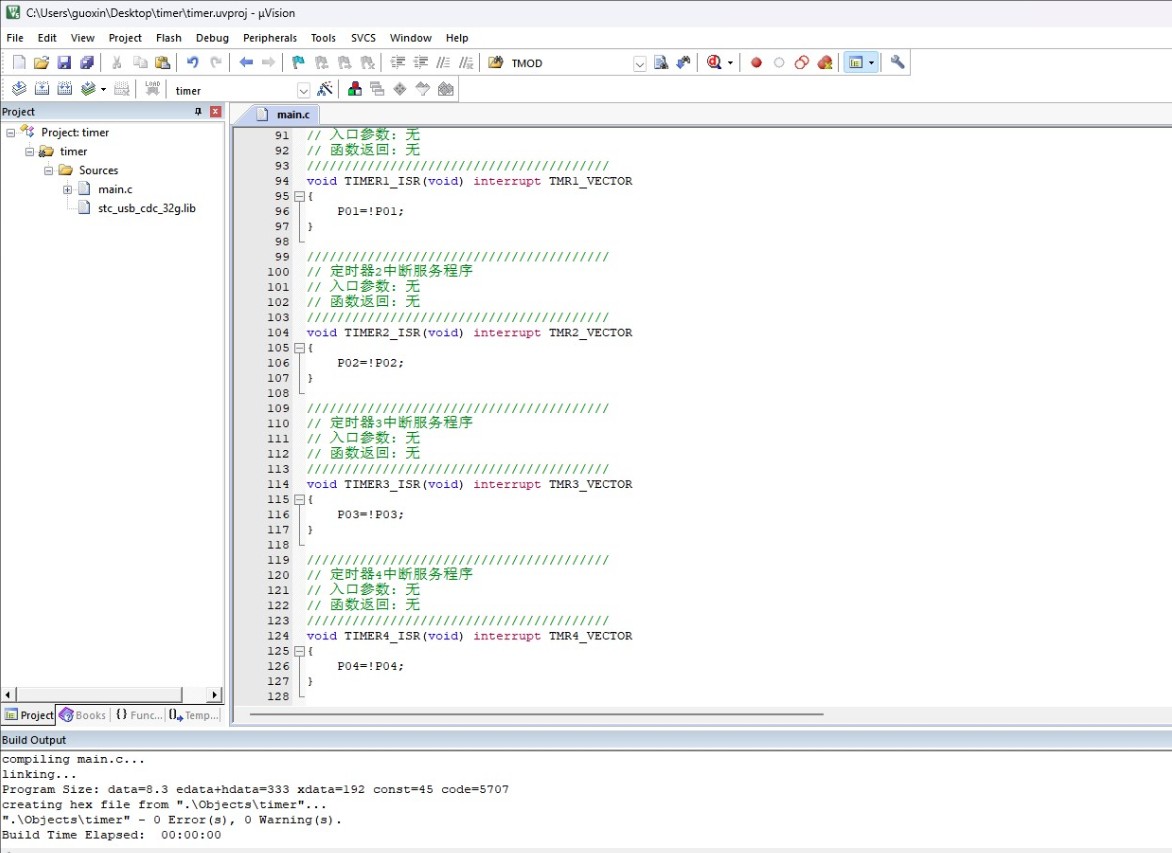Indent the selected lines

coord(398,63)
